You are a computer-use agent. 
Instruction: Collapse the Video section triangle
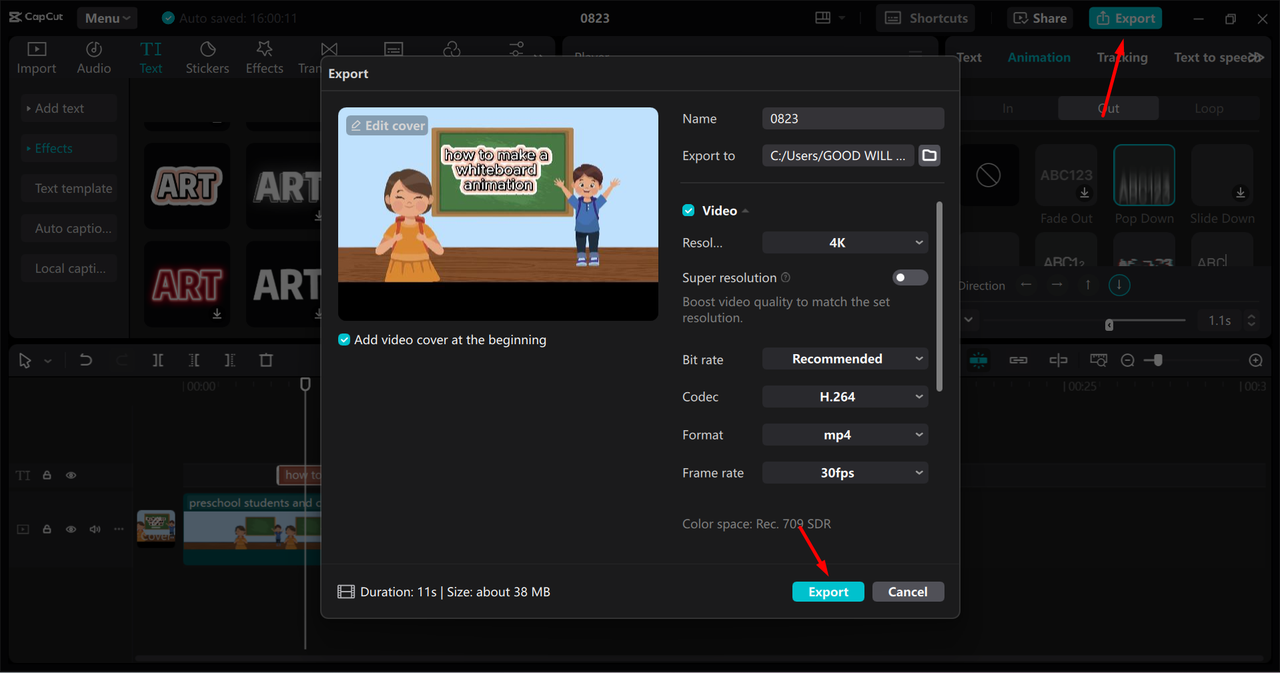746,211
